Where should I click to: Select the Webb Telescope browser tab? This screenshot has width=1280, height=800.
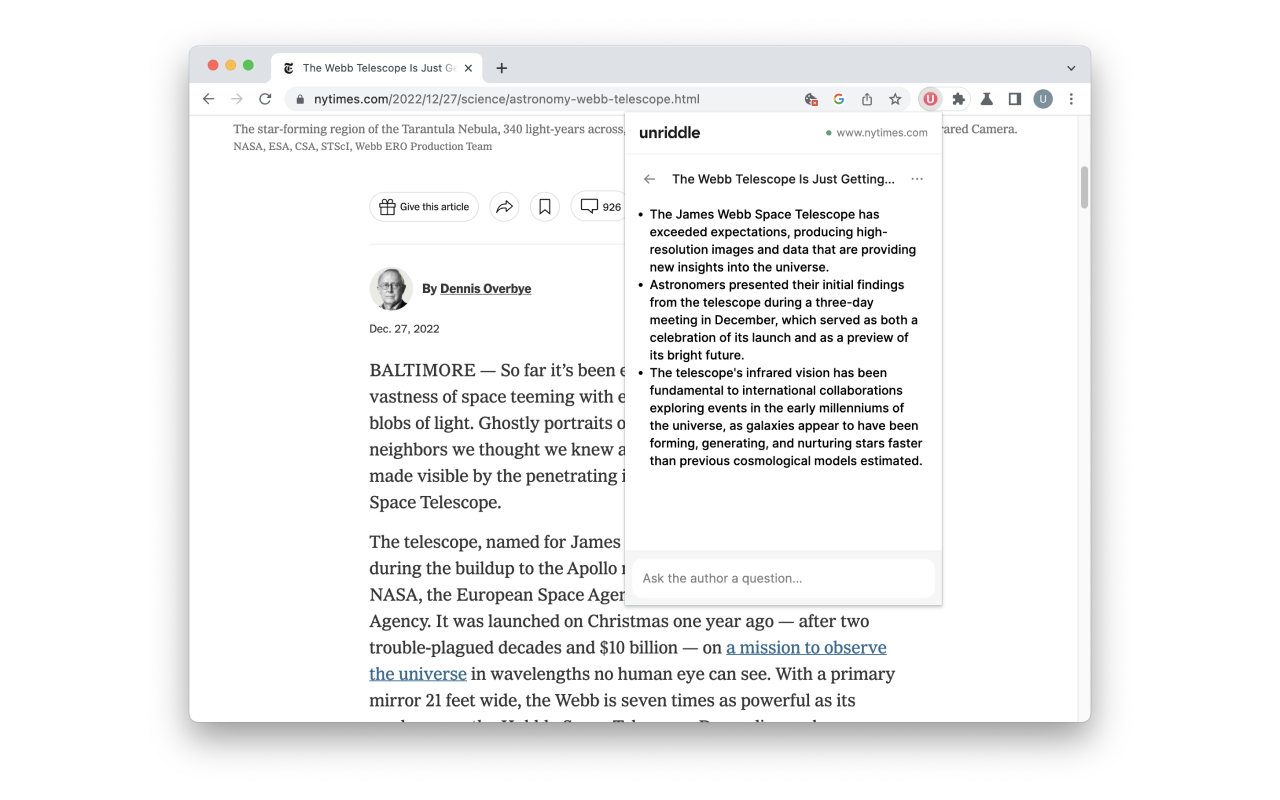(377, 68)
